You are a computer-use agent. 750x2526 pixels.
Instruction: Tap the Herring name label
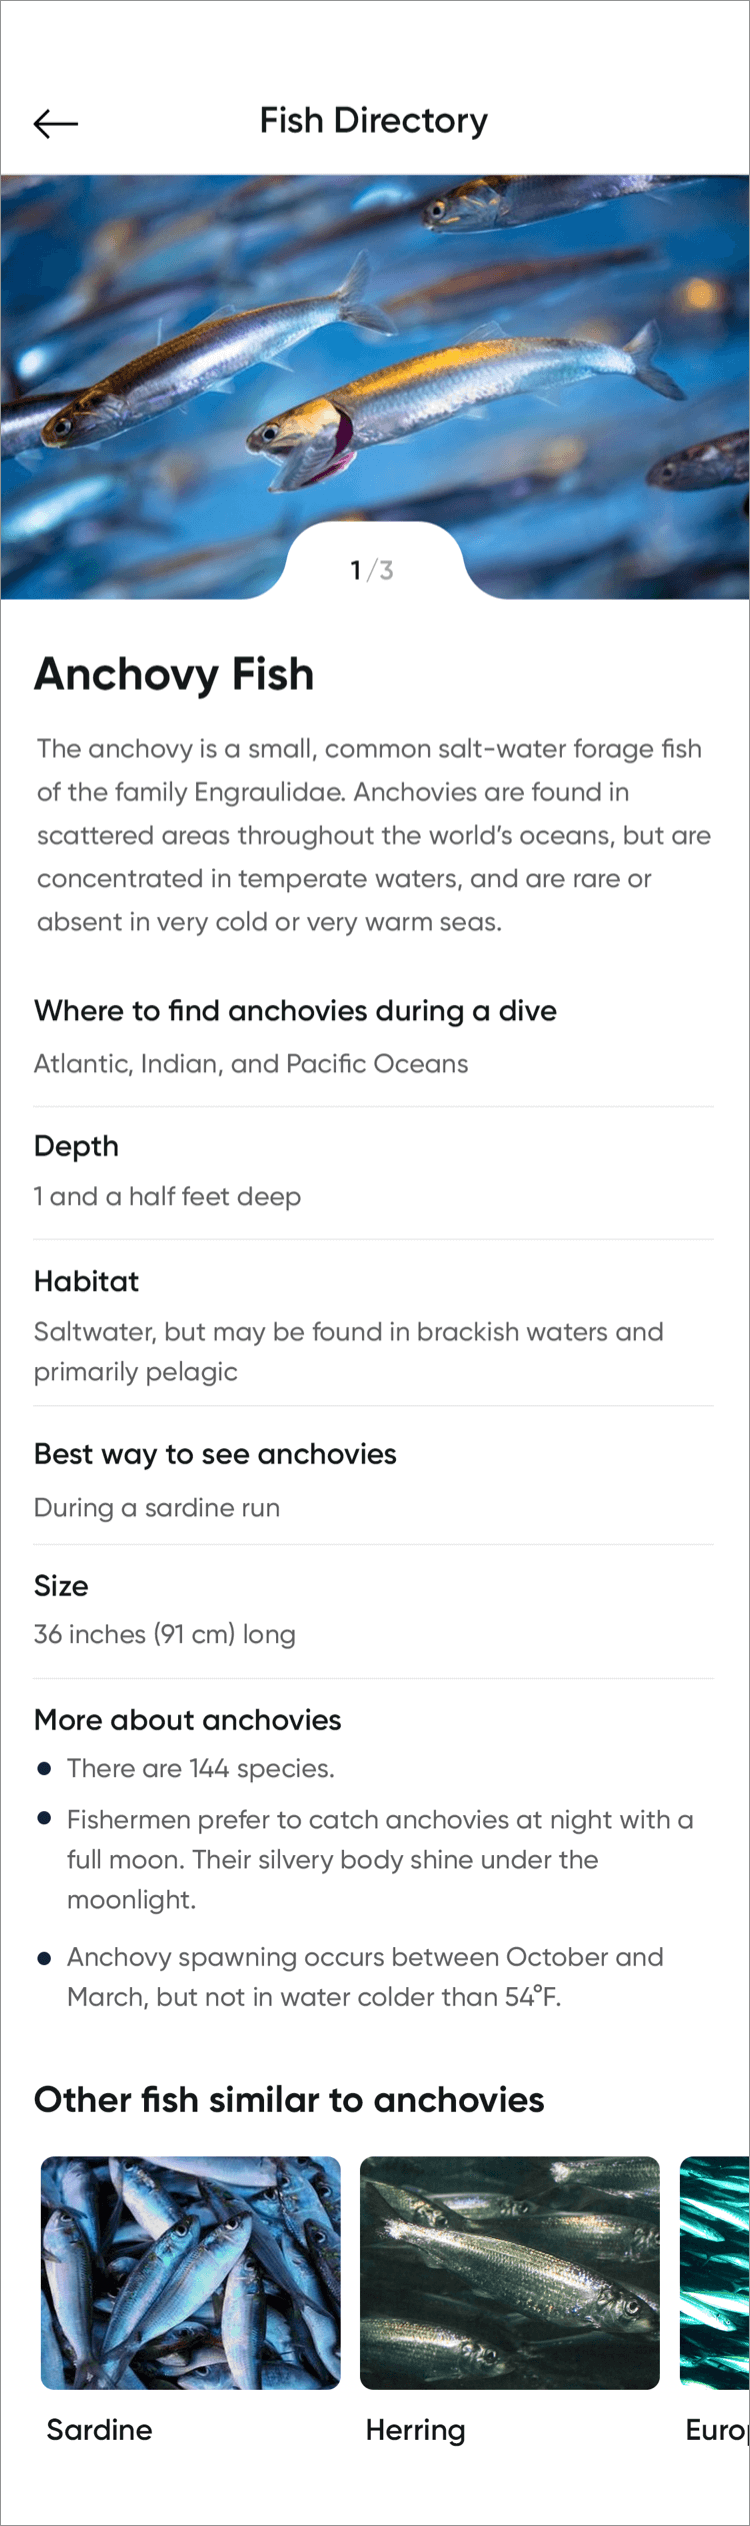tap(415, 2430)
